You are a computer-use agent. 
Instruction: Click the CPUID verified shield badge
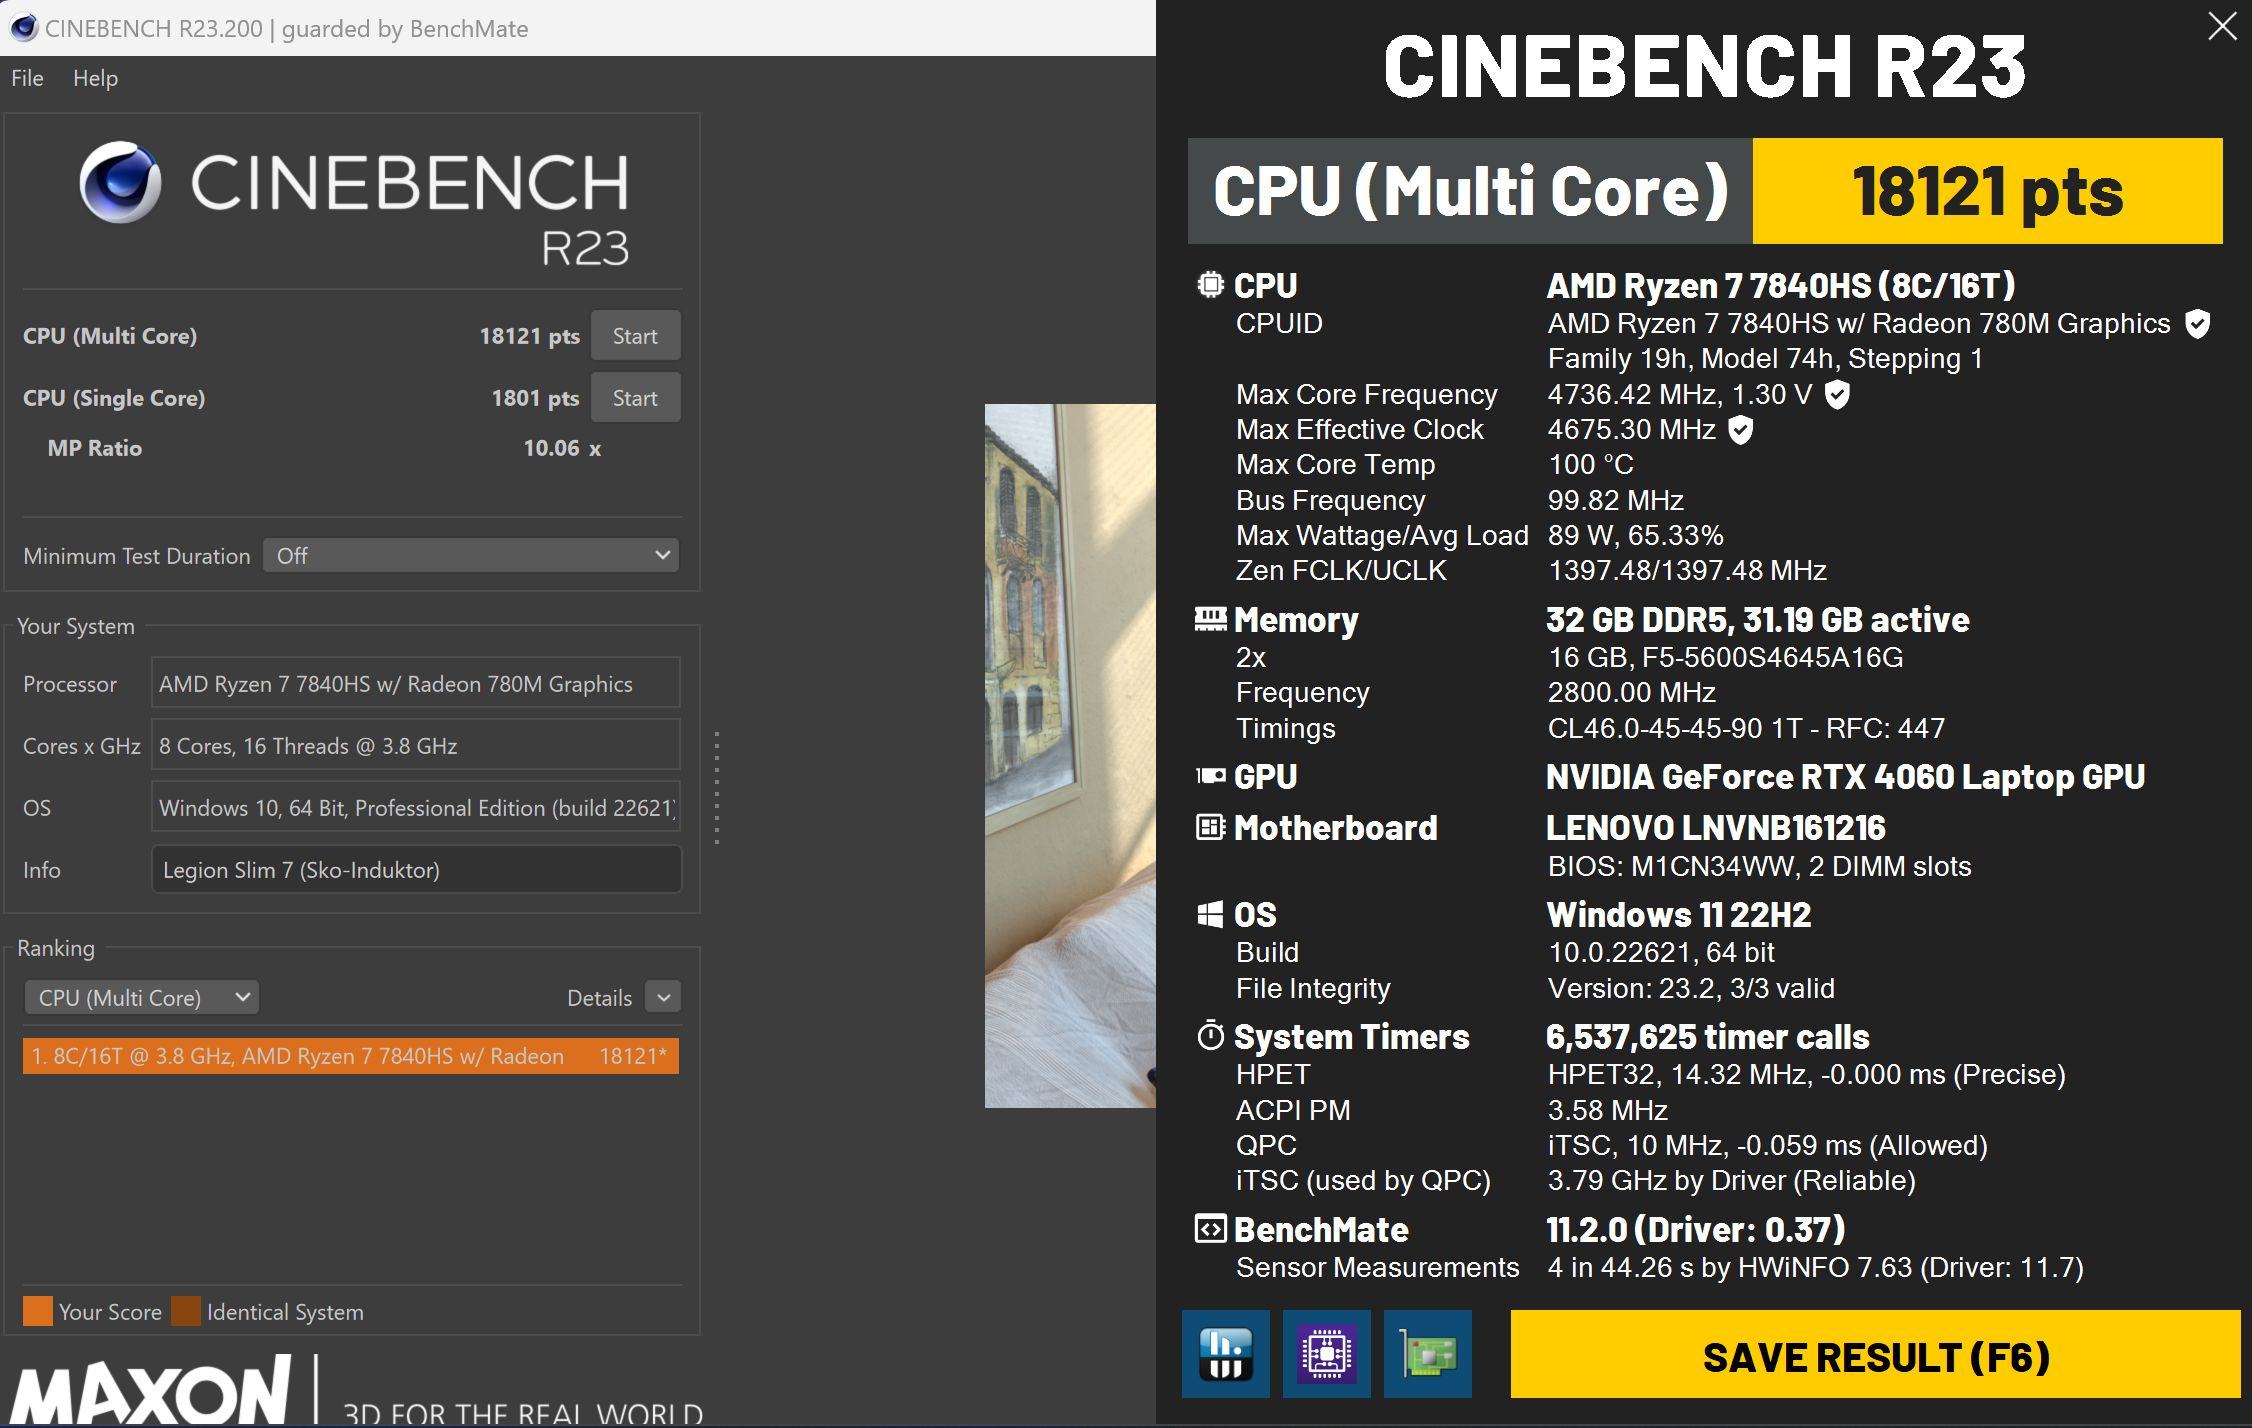(2197, 324)
